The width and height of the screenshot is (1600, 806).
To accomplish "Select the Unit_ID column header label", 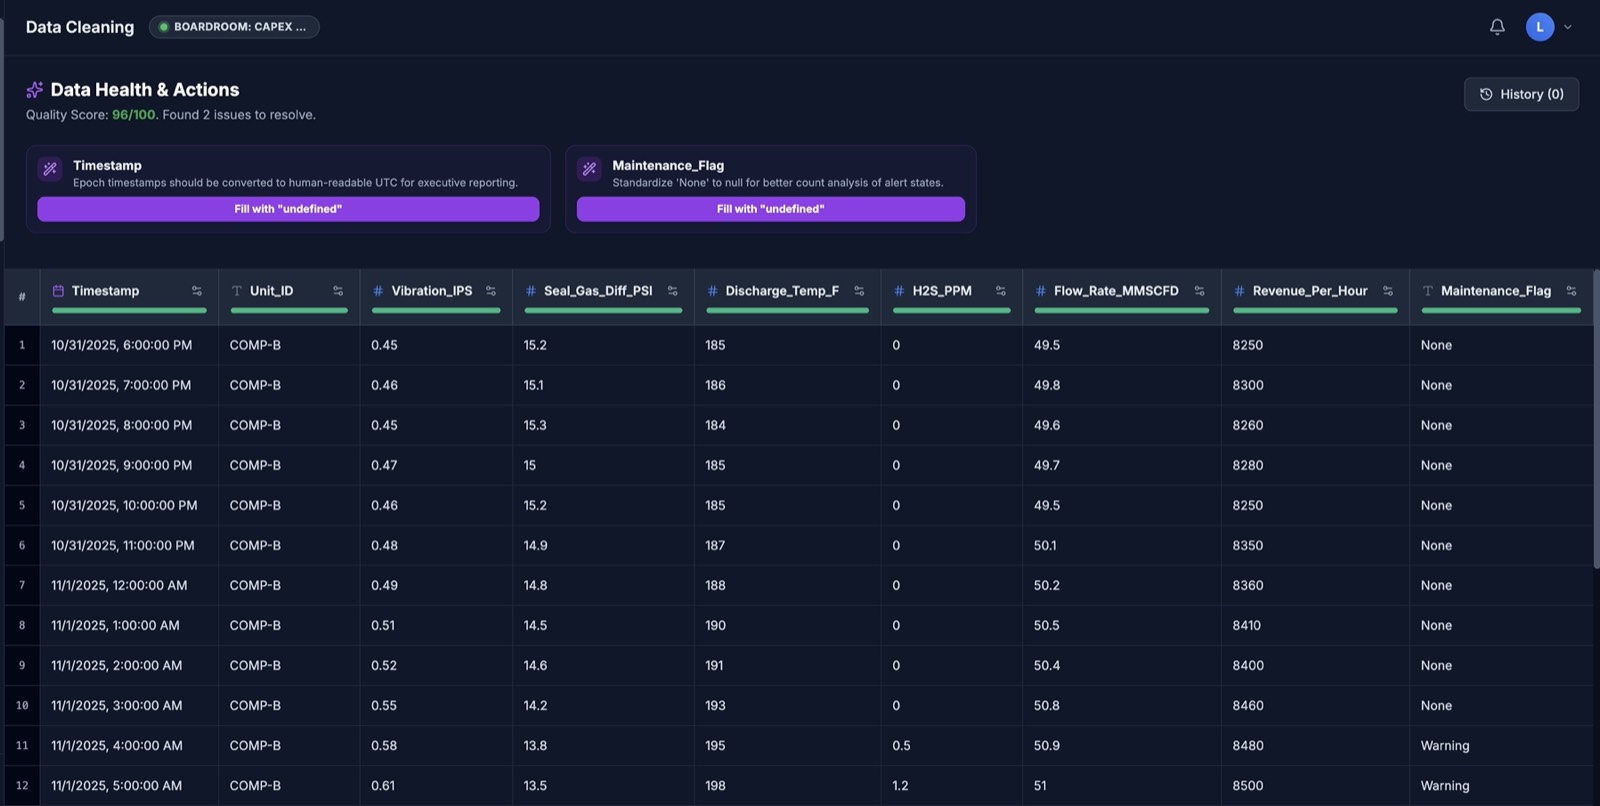I will click(271, 291).
